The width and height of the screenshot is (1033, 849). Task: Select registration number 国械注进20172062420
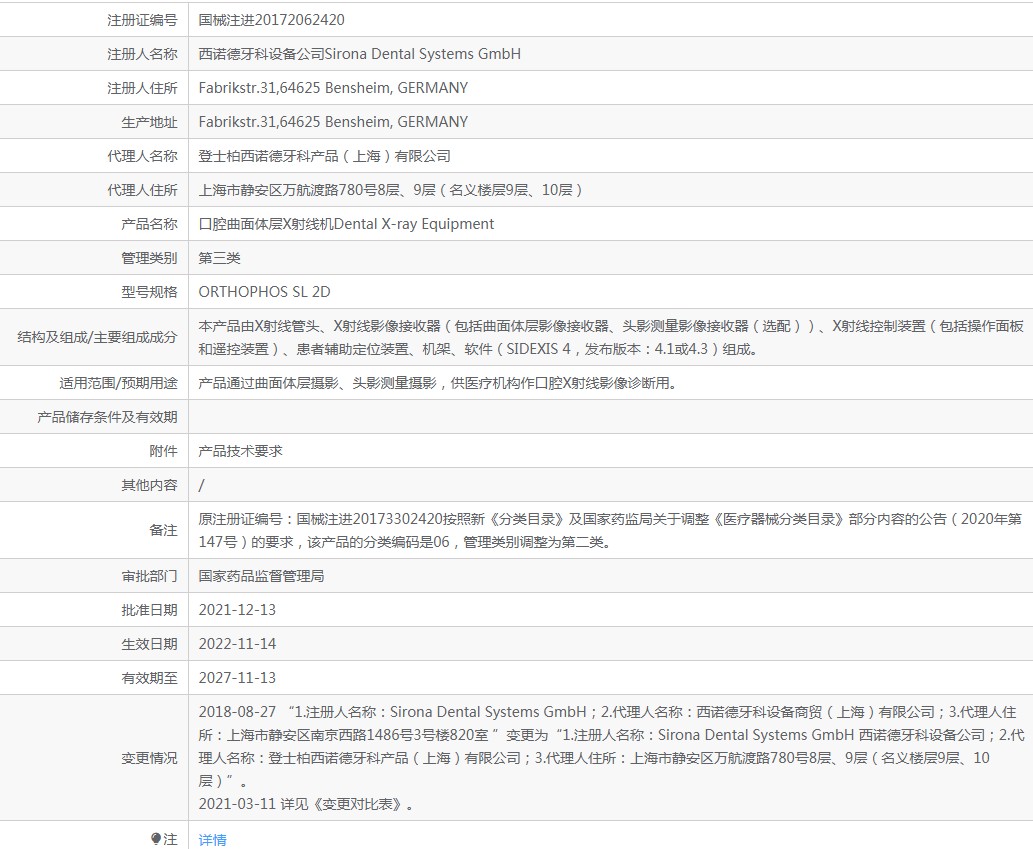(271, 20)
